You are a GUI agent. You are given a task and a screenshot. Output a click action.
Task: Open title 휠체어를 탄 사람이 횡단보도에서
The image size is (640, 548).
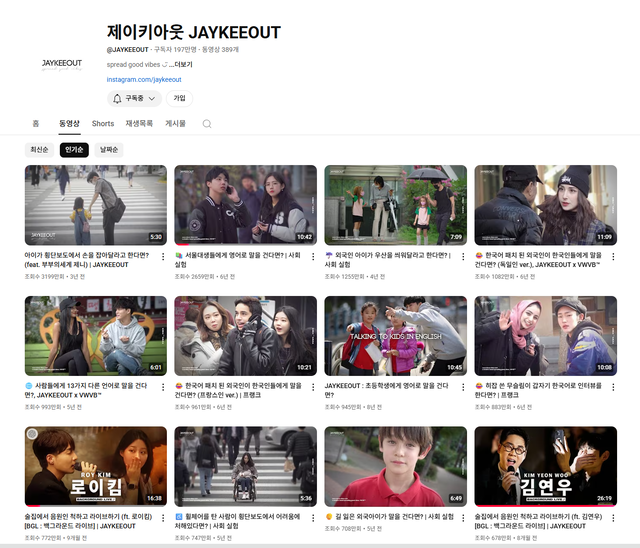coord(237,521)
